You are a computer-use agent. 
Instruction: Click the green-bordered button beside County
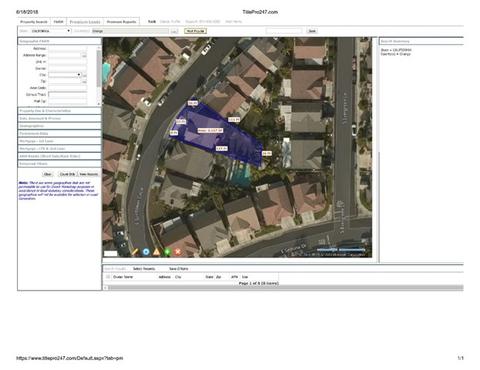pyautogui.click(x=195, y=31)
